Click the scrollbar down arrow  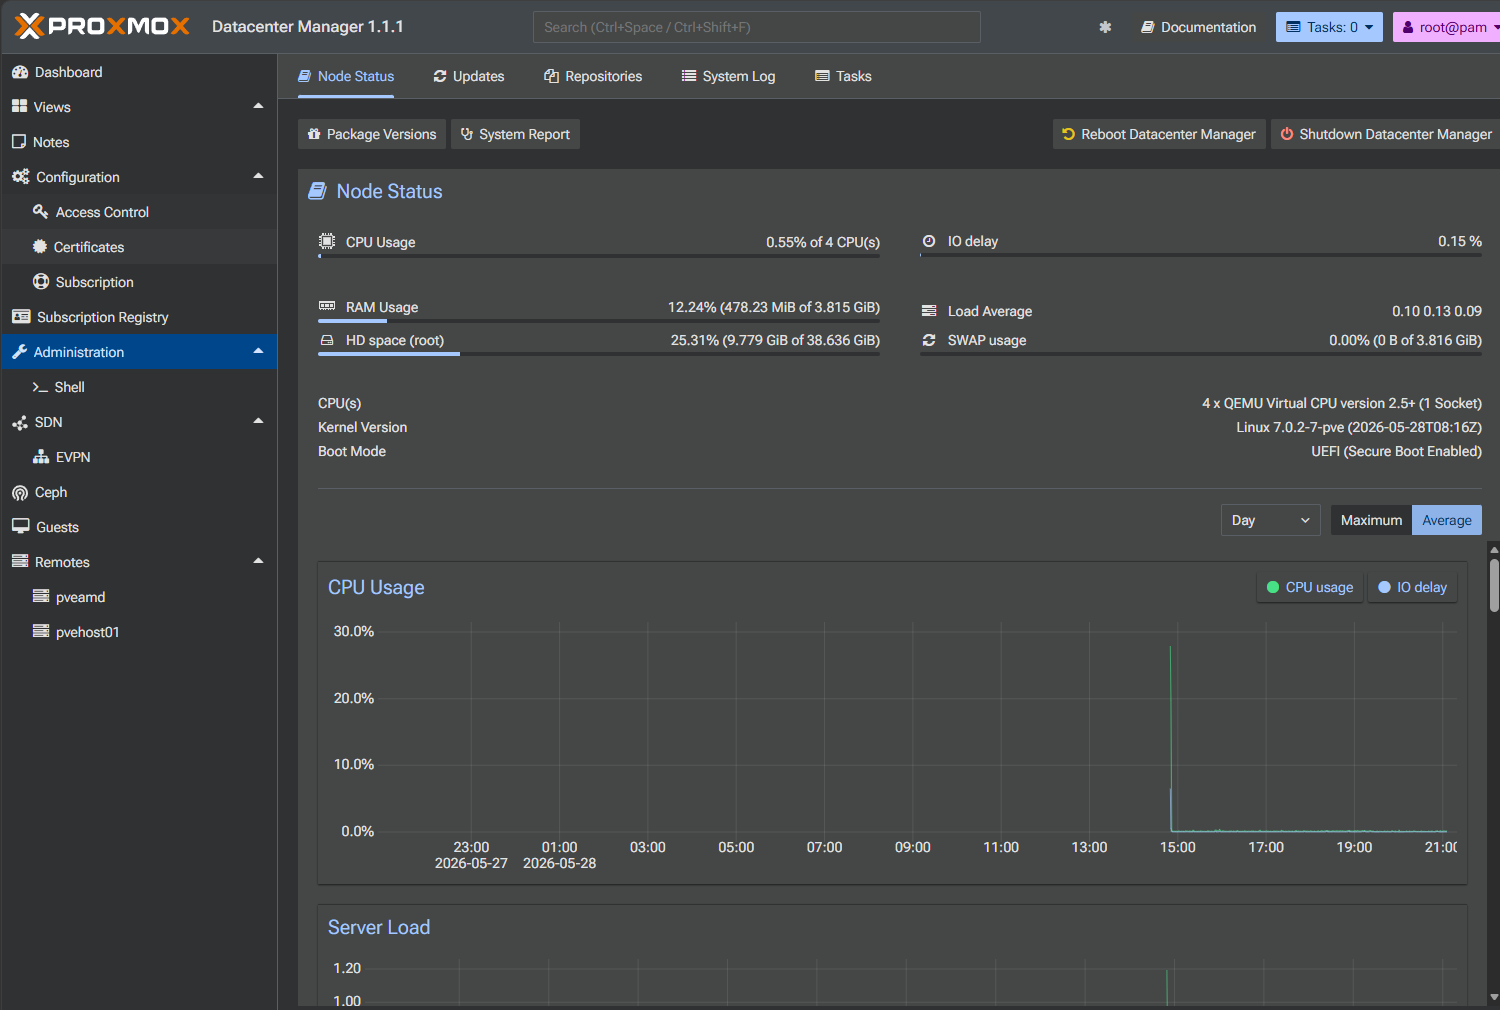coord(1494,997)
